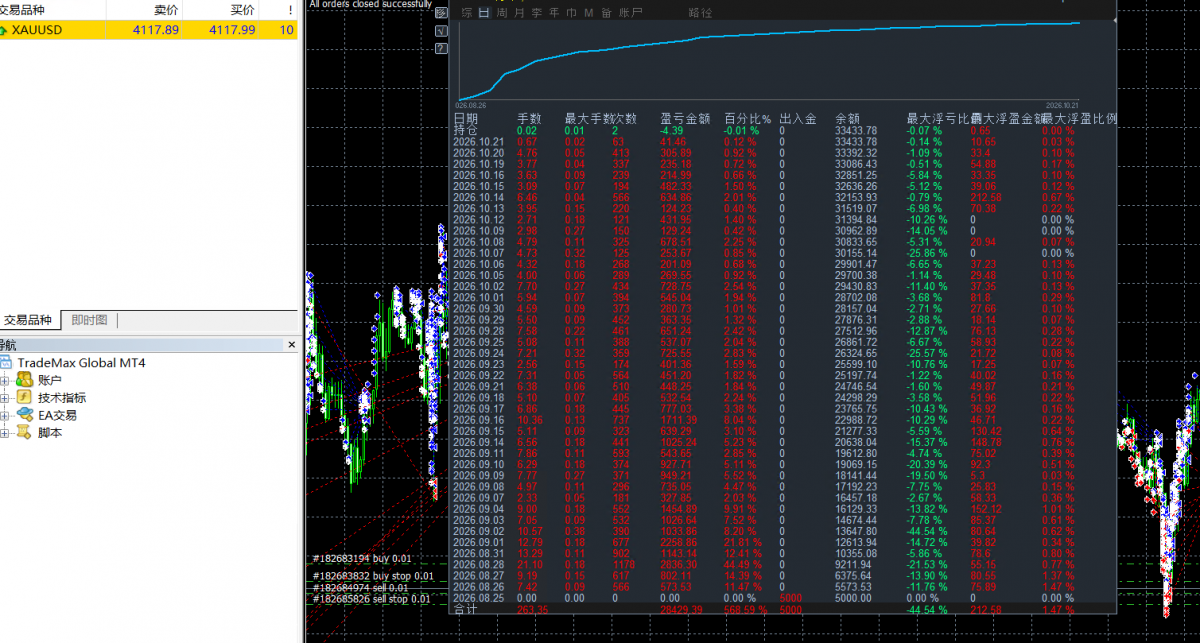Viewport: 1200px width, 643px height.
Task: Expand the EA交易 tree node
Action: pyautogui.click(x=5, y=415)
